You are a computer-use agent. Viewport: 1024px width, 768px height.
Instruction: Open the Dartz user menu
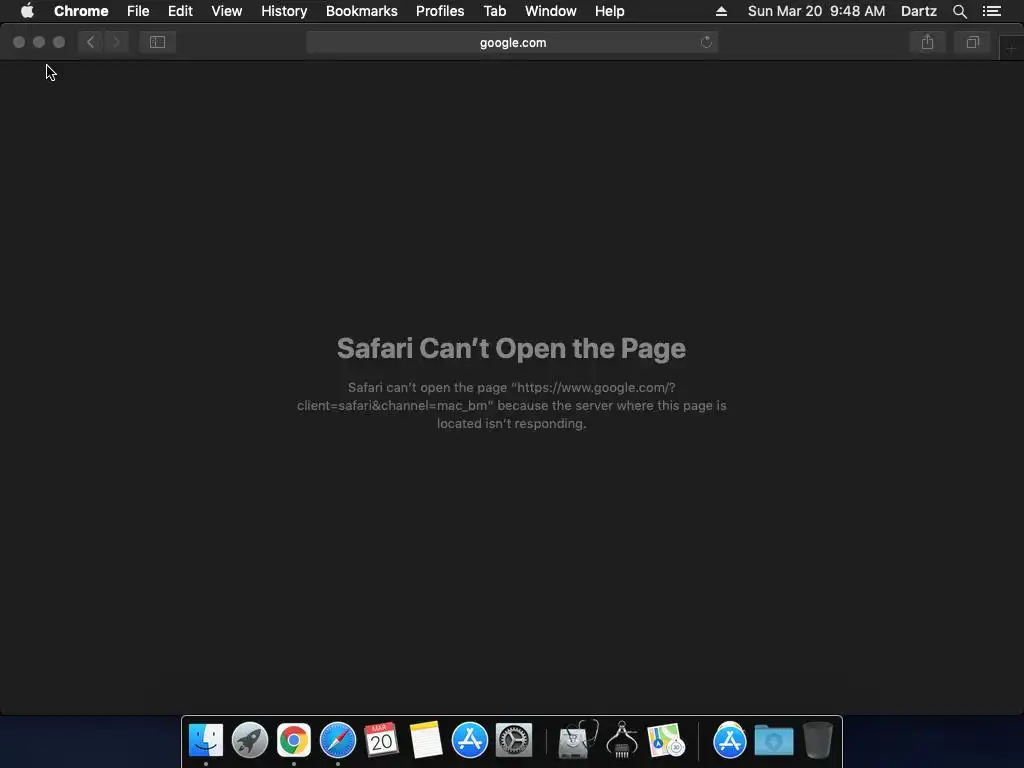(918, 11)
